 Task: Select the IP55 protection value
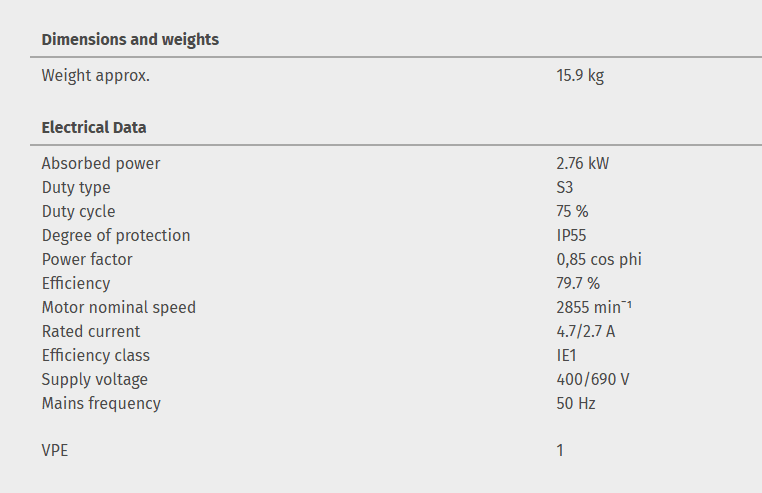tap(571, 235)
